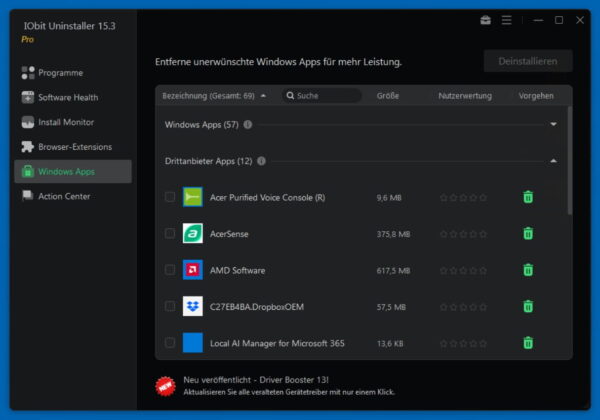The image size is (600, 420).
Task: Uninstall Acer Purified Voice Console via trash icon
Action: pos(528,197)
